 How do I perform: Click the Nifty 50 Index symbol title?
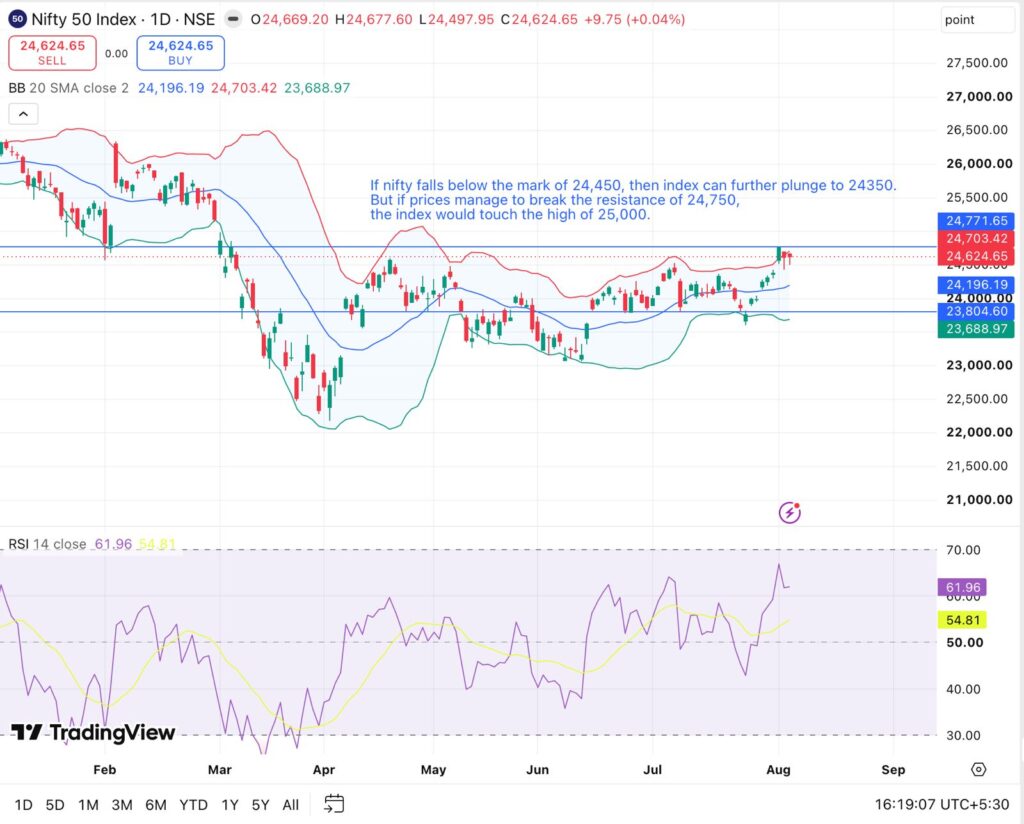coord(123,20)
